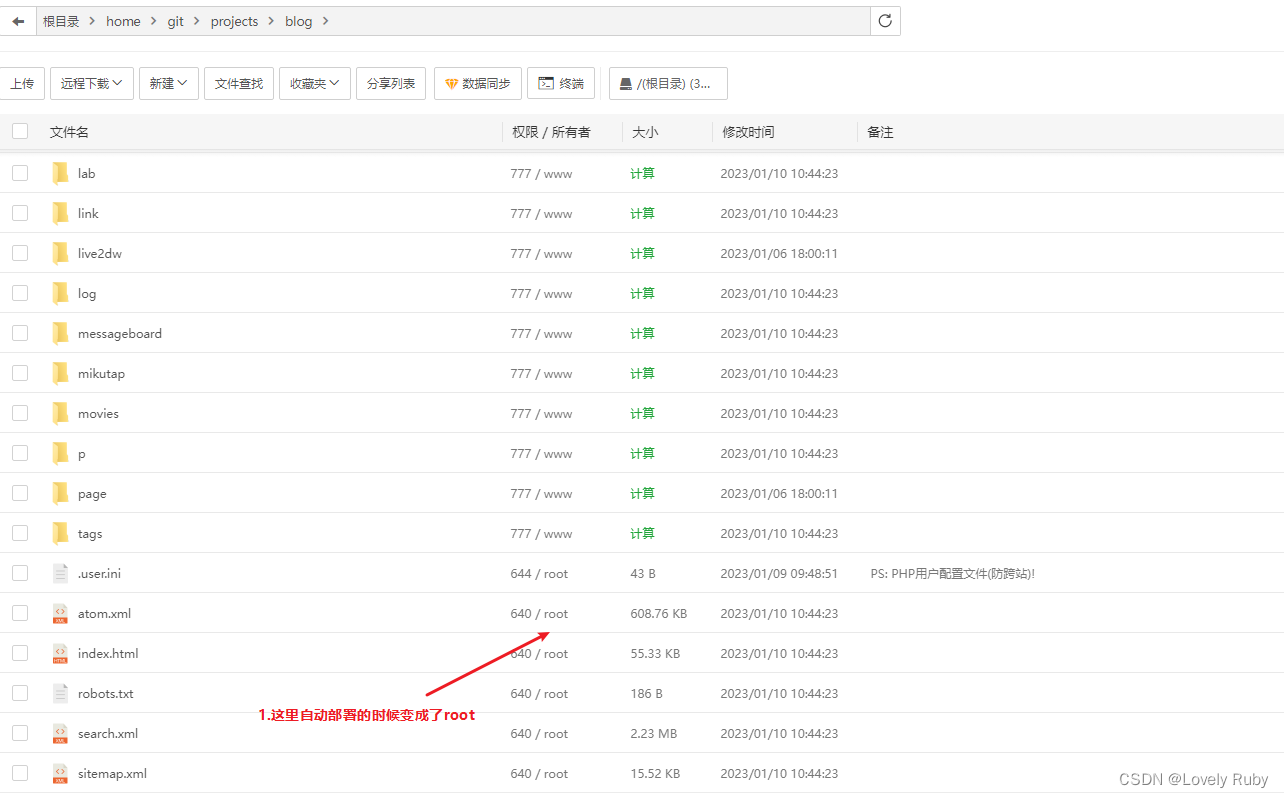Check the box for atom.xml
Viewport: 1284px width, 798px height.
coord(20,613)
